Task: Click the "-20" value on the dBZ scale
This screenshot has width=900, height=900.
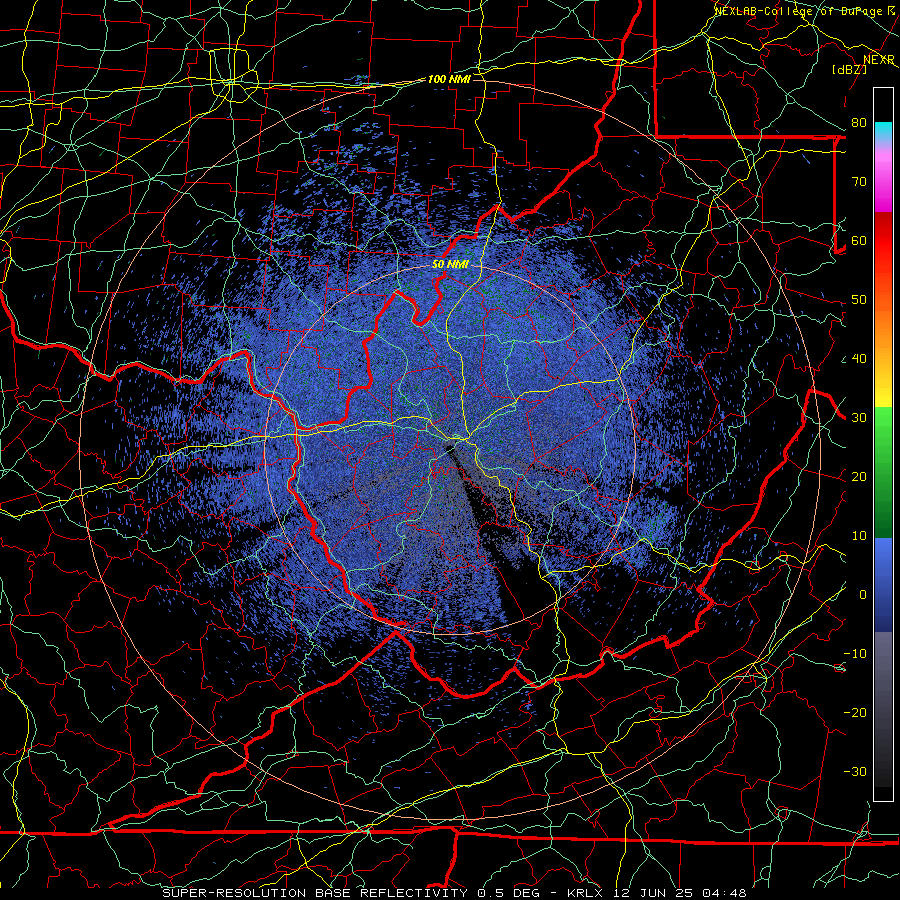Action: (855, 713)
